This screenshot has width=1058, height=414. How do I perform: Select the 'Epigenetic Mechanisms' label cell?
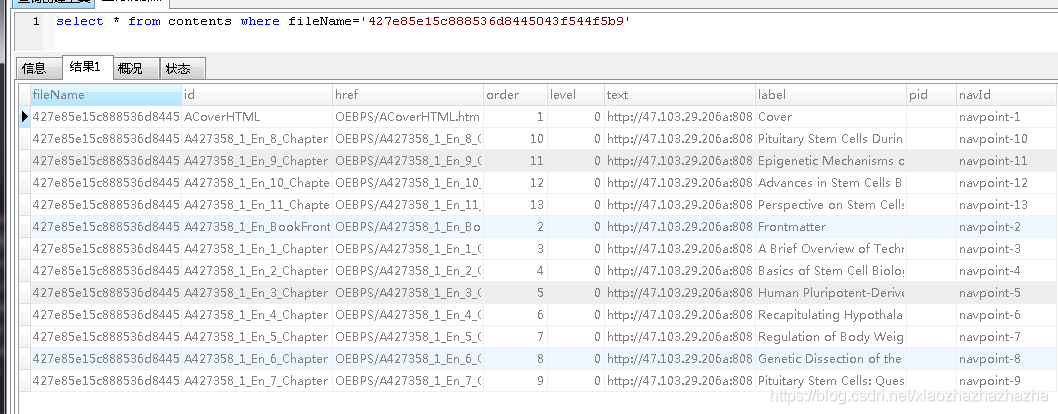[x=831, y=160]
